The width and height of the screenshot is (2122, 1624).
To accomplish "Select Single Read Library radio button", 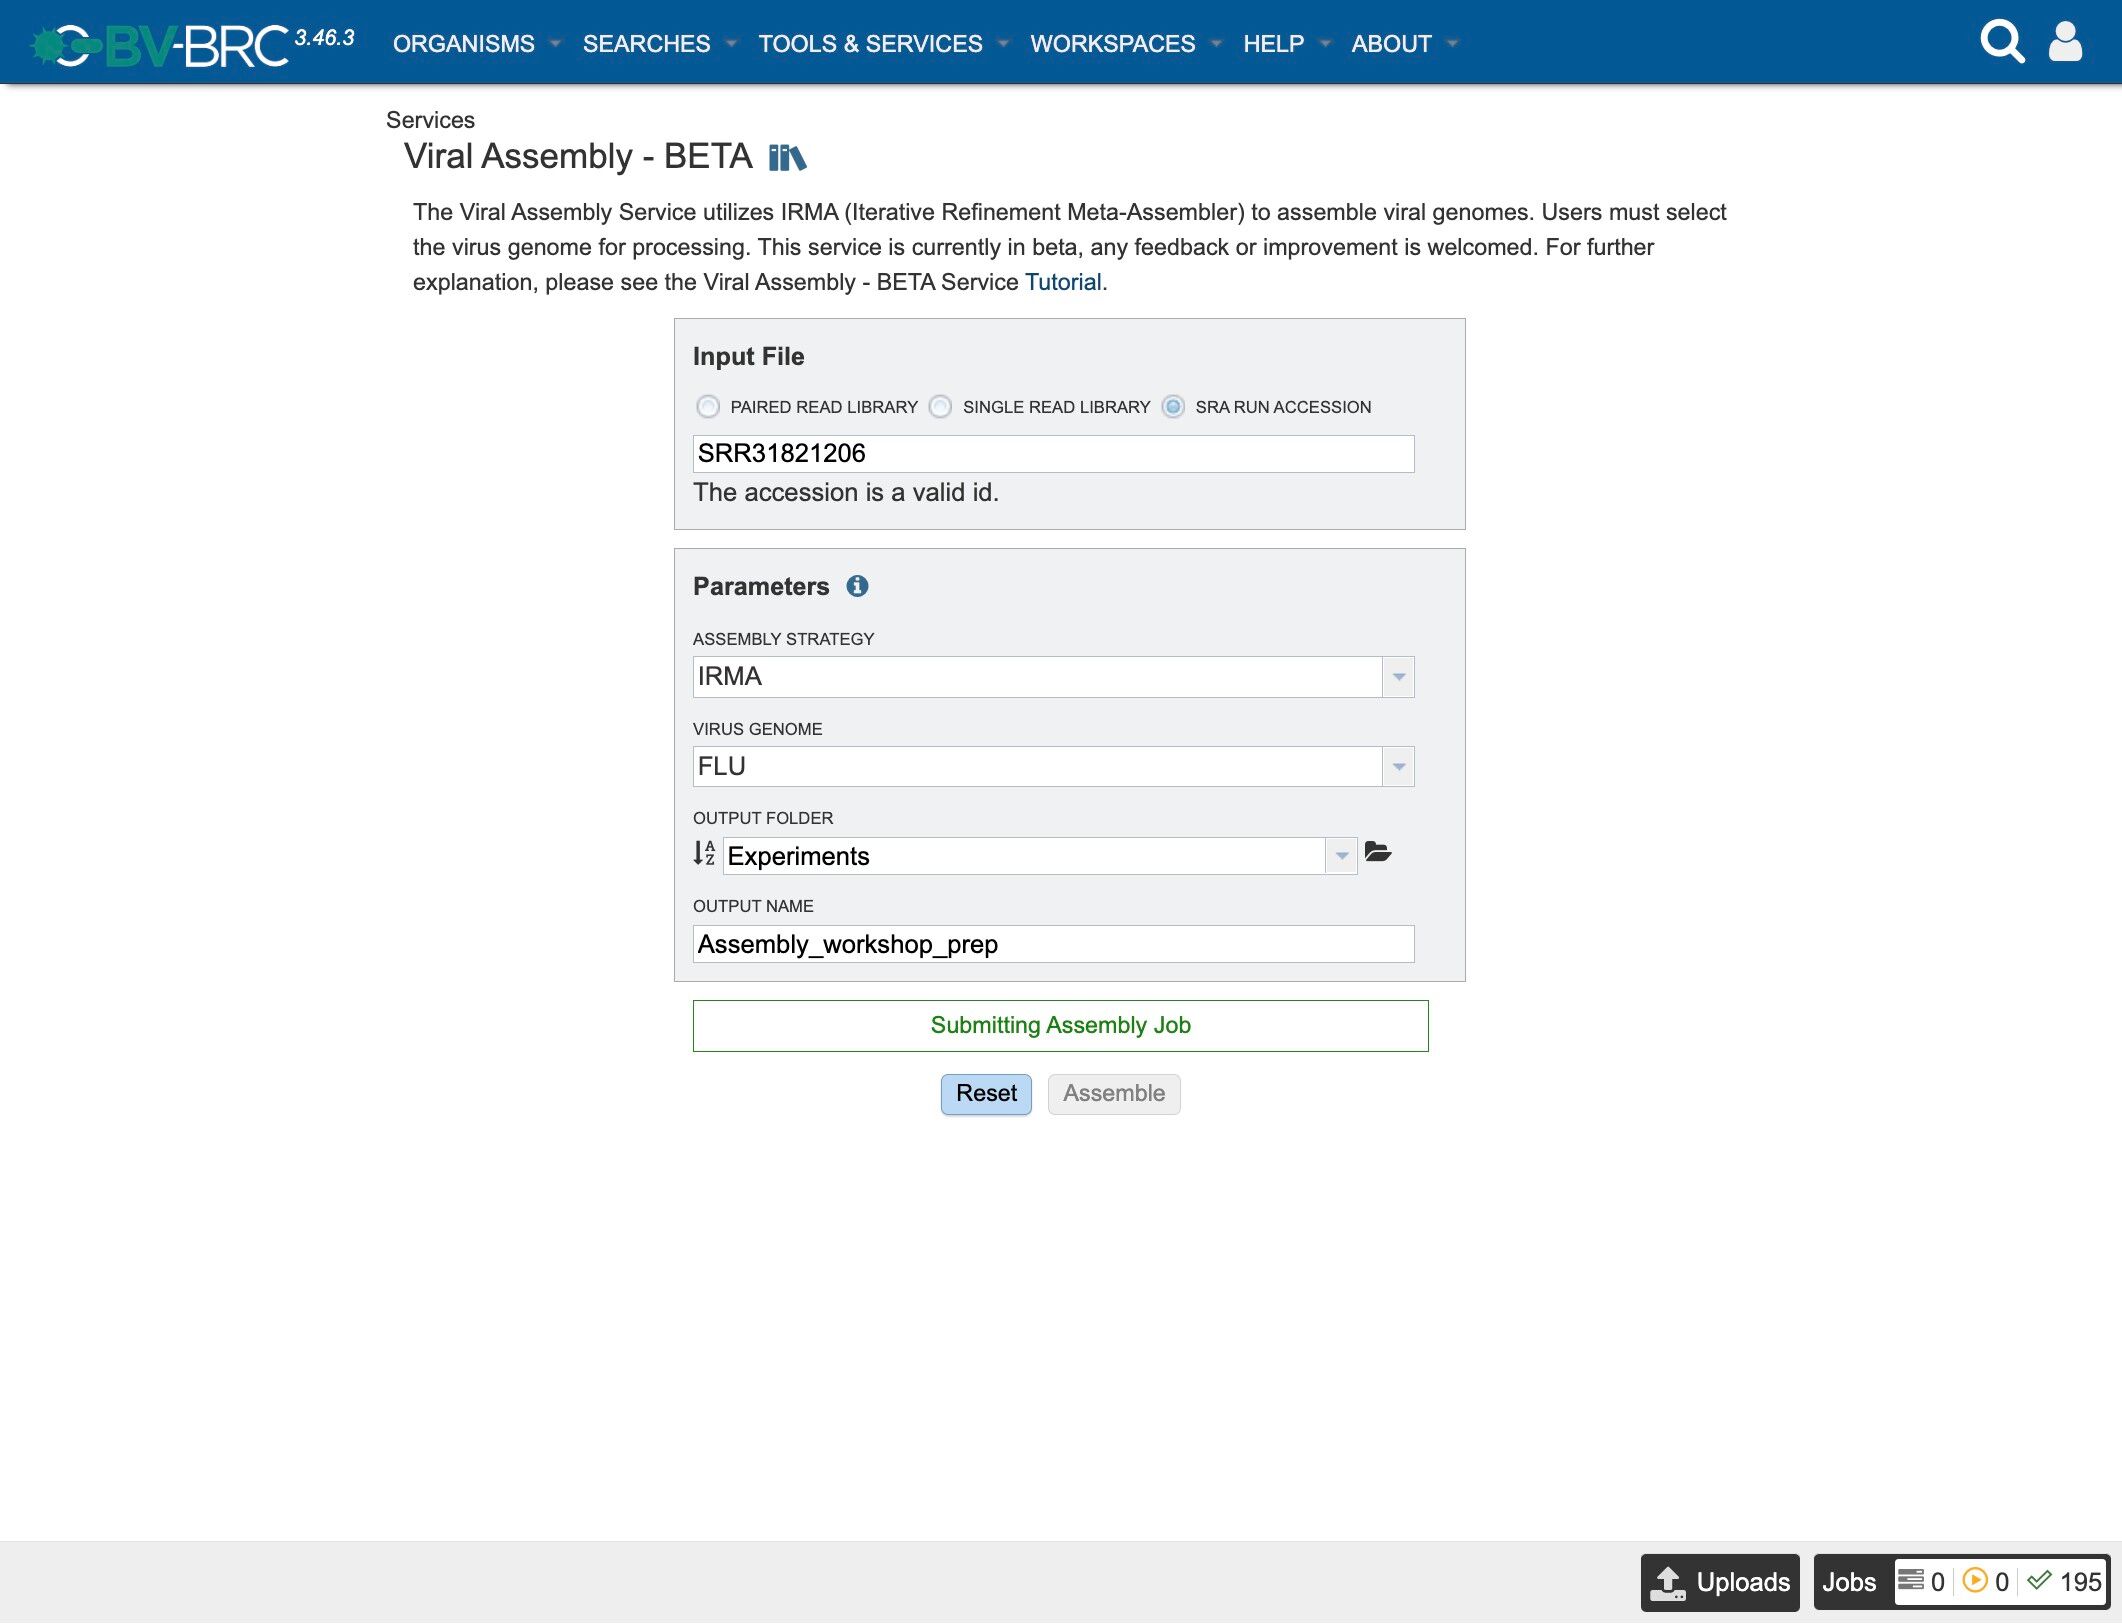I will click(940, 407).
